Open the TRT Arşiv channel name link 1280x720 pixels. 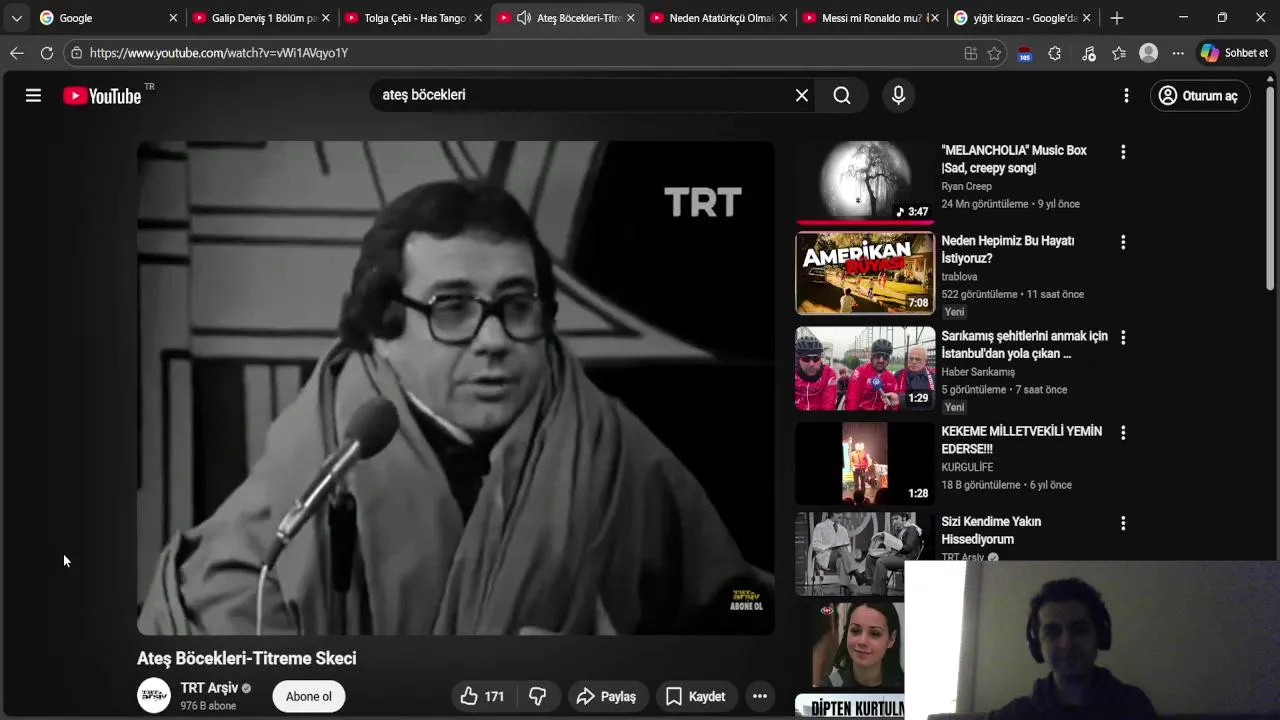pos(209,688)
